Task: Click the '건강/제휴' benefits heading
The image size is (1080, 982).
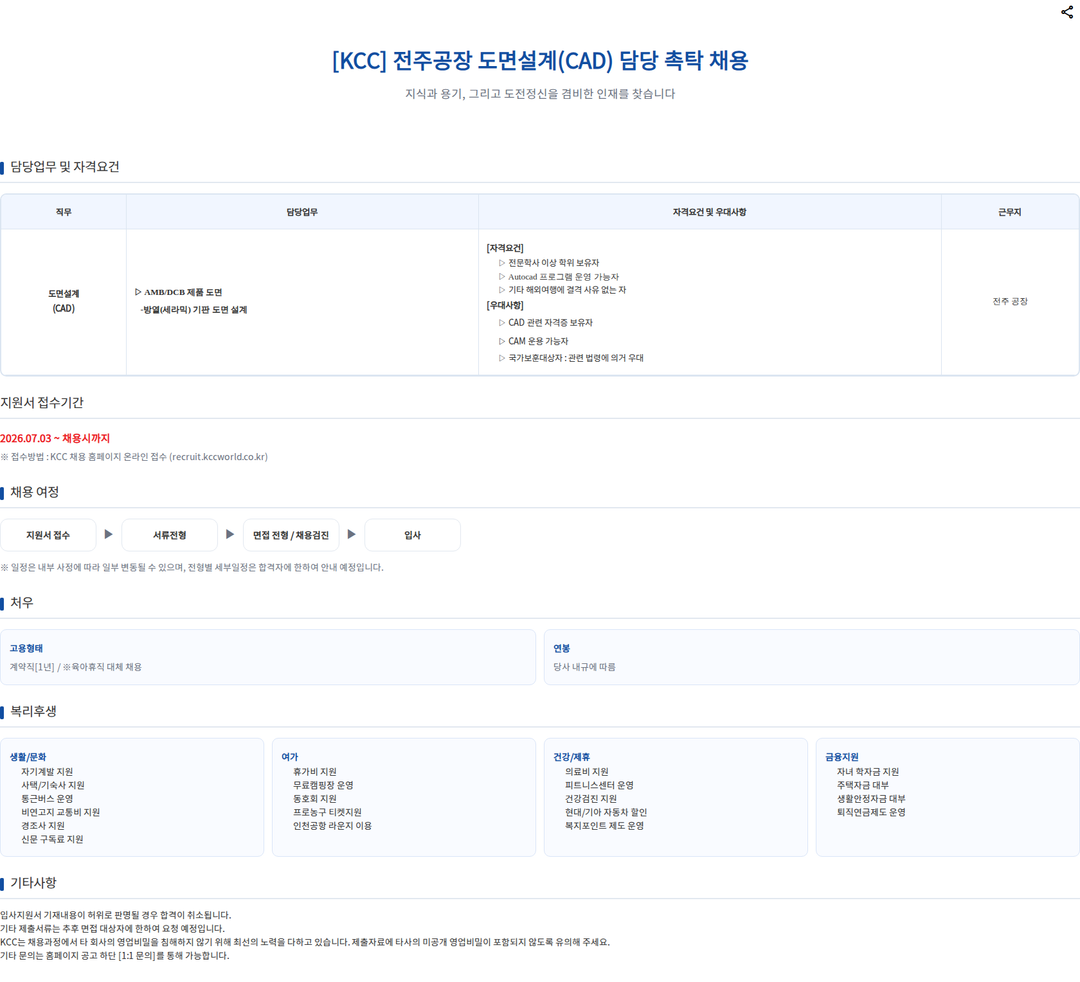Action: point(572,757)
